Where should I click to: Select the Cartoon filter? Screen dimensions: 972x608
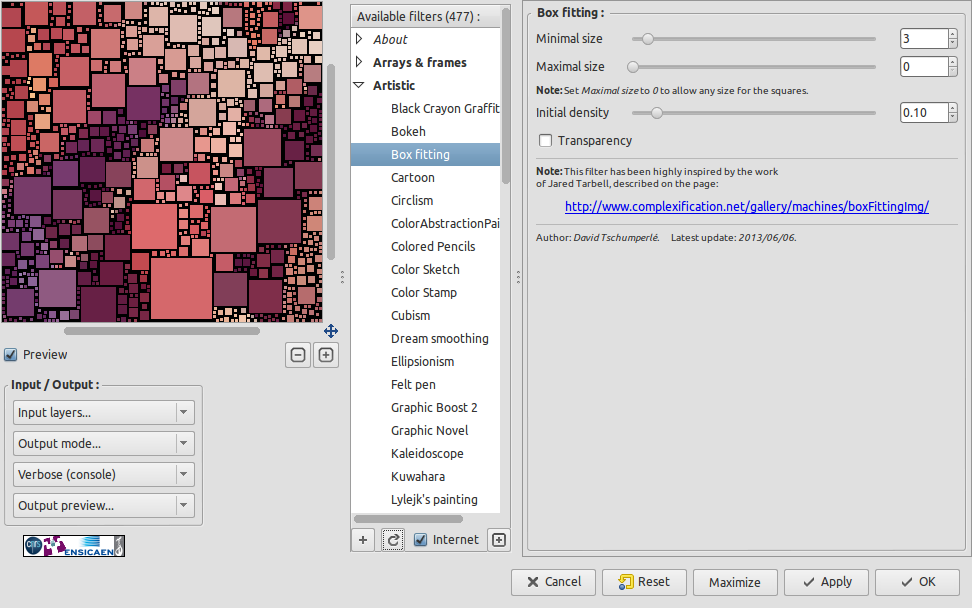[x=425, y=177]
